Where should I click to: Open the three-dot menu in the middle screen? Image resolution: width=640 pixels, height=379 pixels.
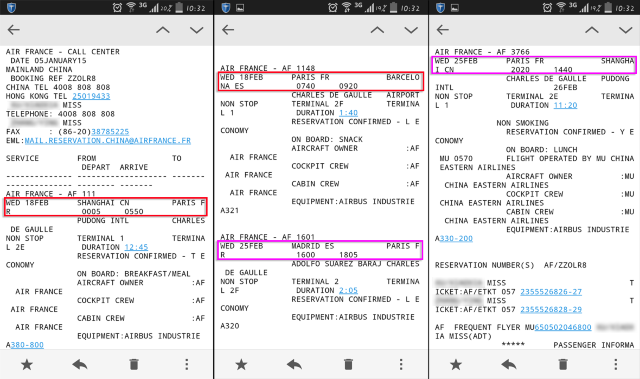[x=401, y=364]
